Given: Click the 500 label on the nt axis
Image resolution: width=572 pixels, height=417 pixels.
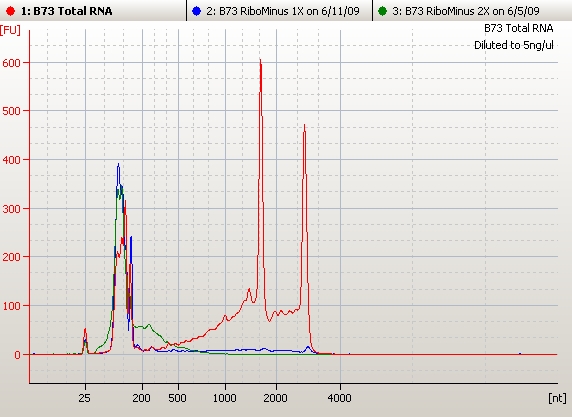Looking at the screenshot, I should click(x=178, y=398).
